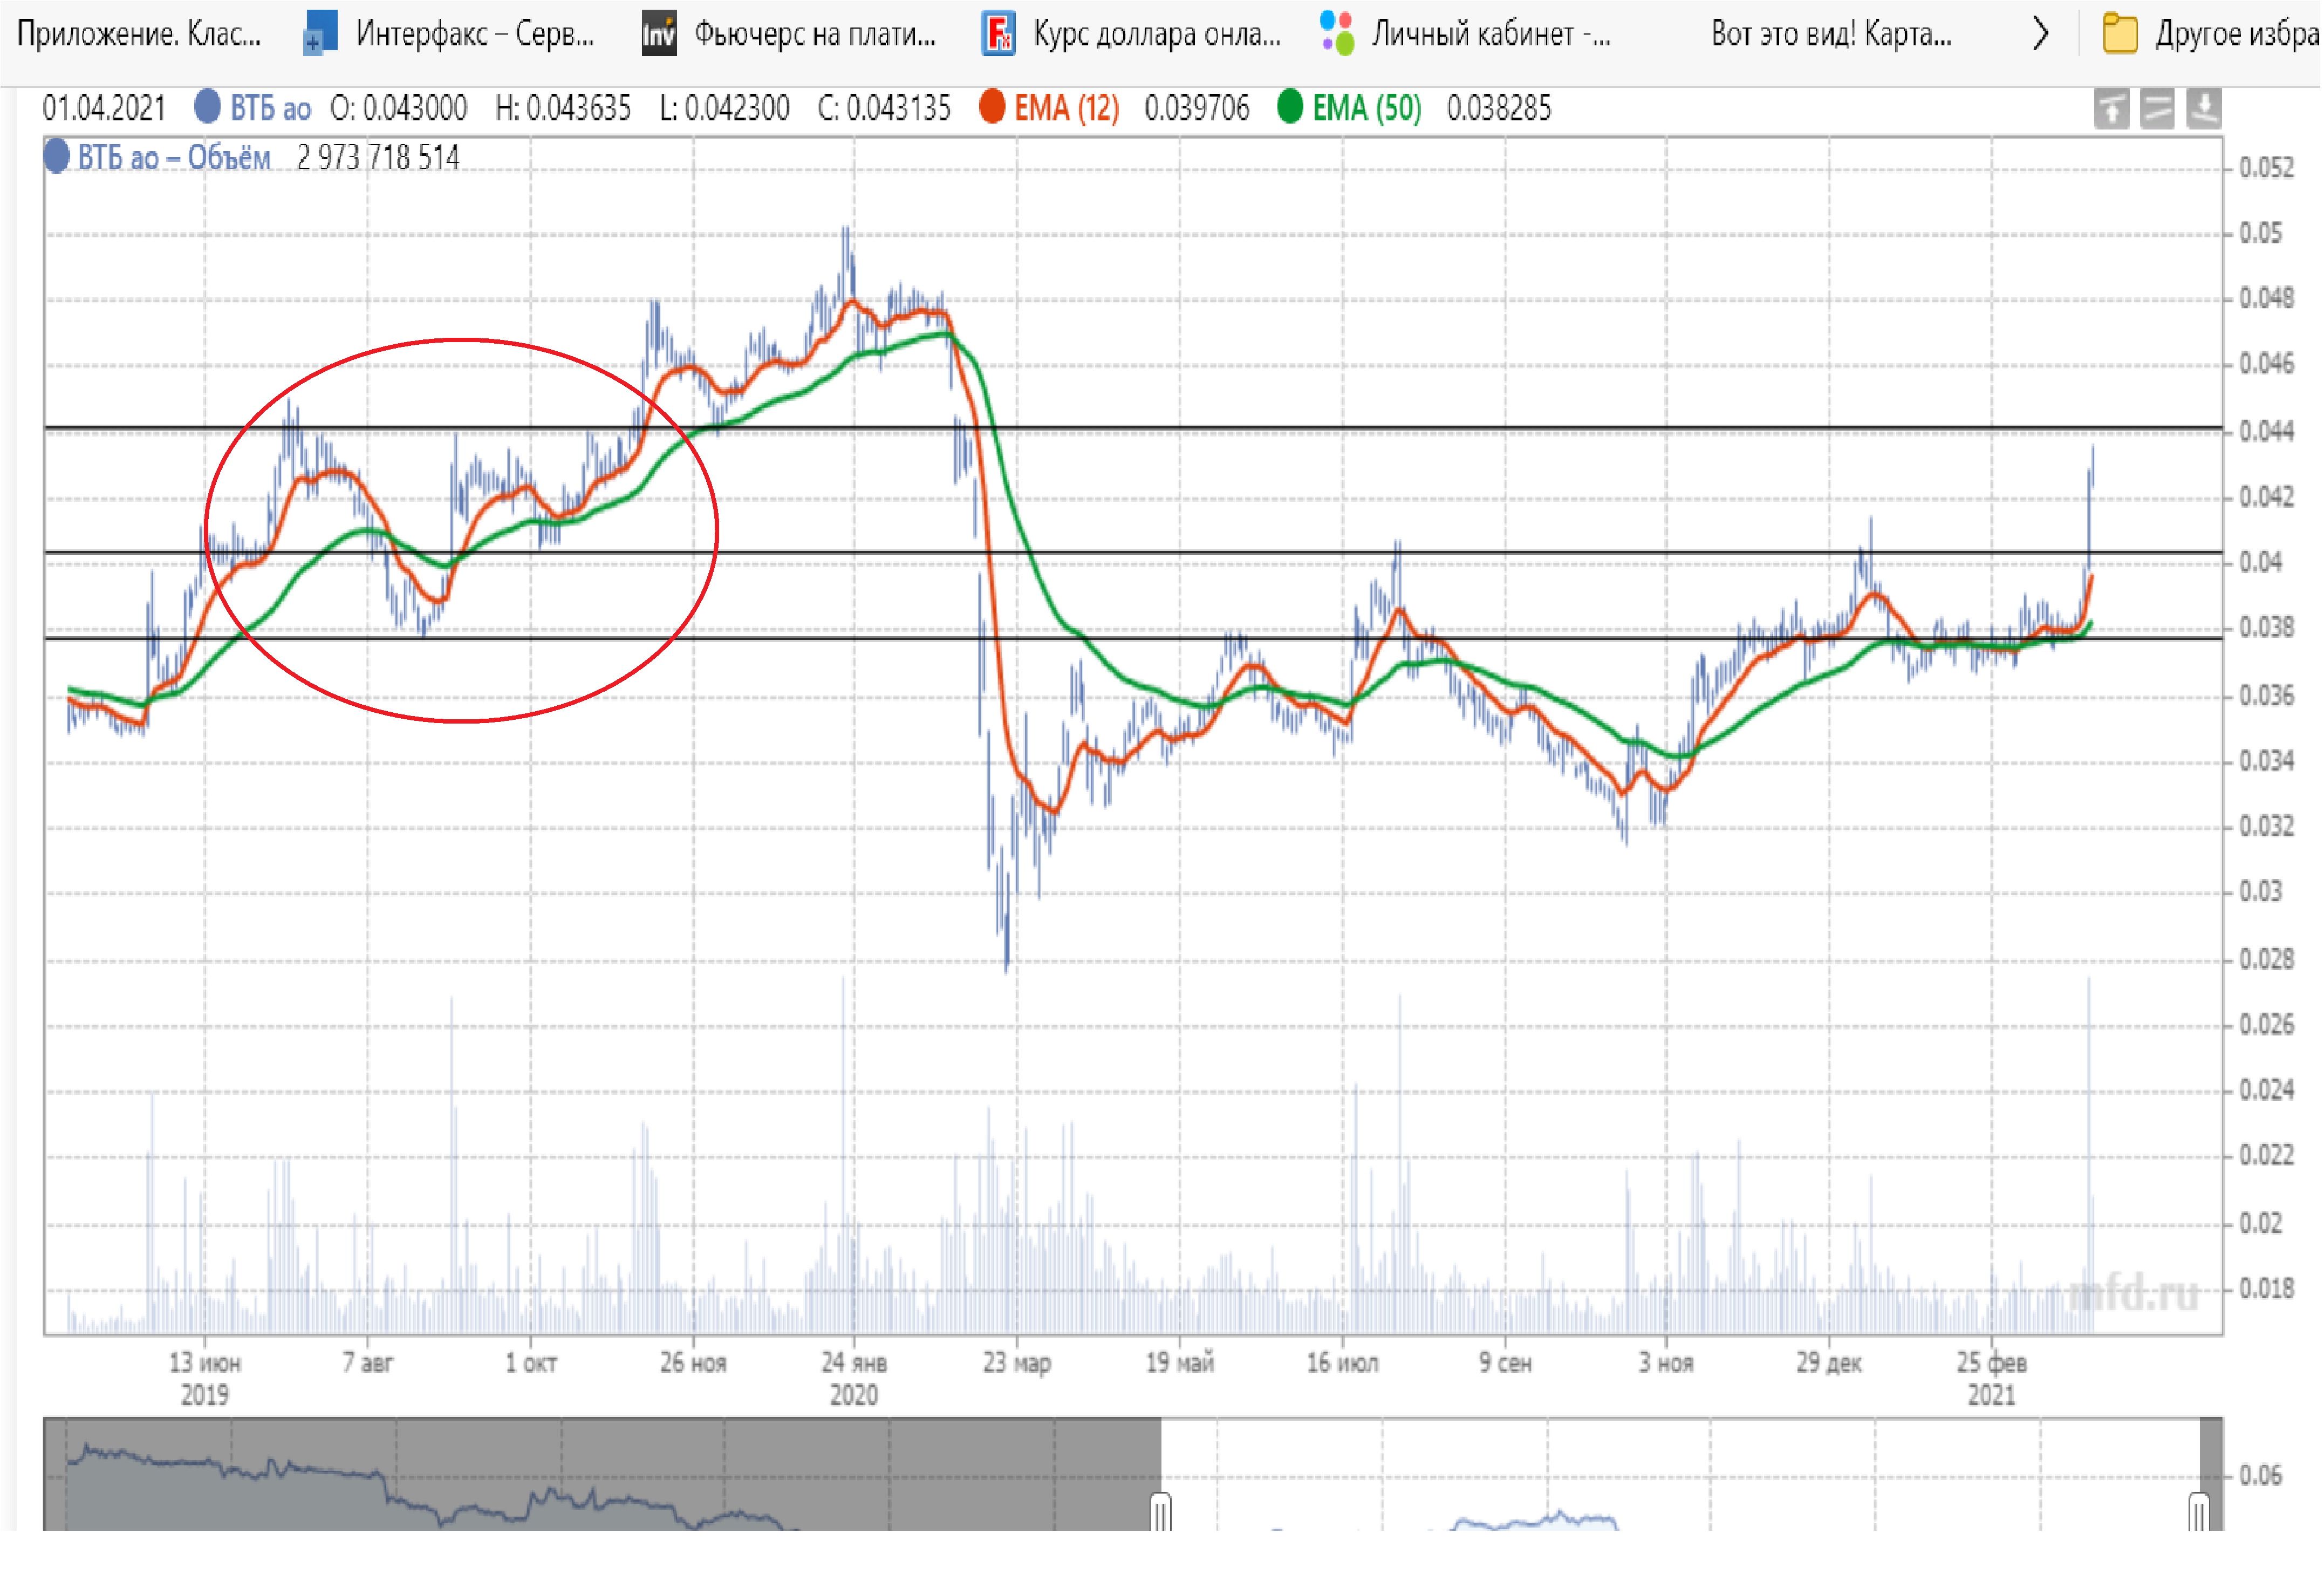2324x1595 pixels.
Task: Open Приложение. Клас... bookmark
Action: [x=139, y=34]
